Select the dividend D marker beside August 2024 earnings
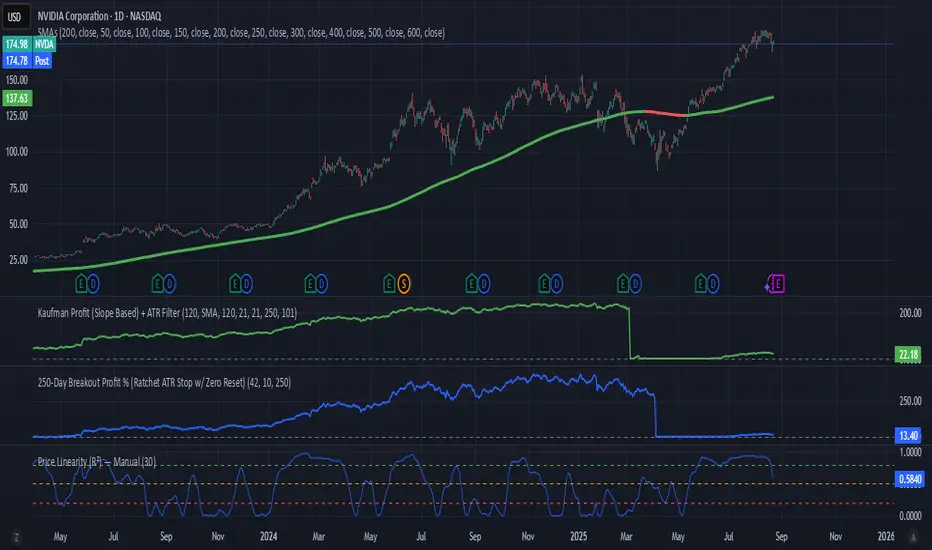Viewport: 932px width, 550px height. (483, 284)
